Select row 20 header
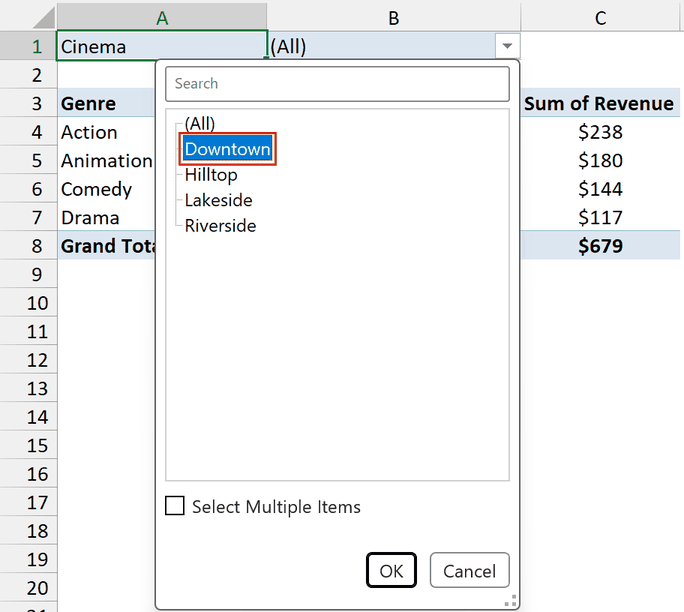This screenshot has height=612, width=684. 28,588
